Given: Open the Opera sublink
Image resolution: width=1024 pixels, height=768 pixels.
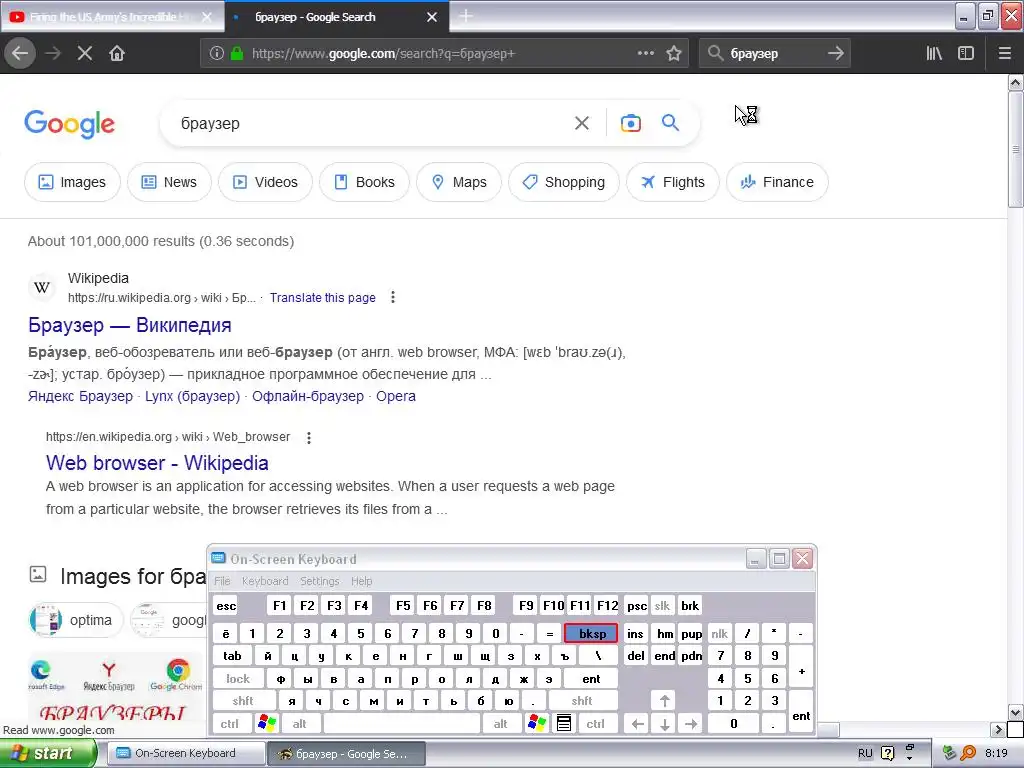Looking at the screenshot, I should [396, 396].
